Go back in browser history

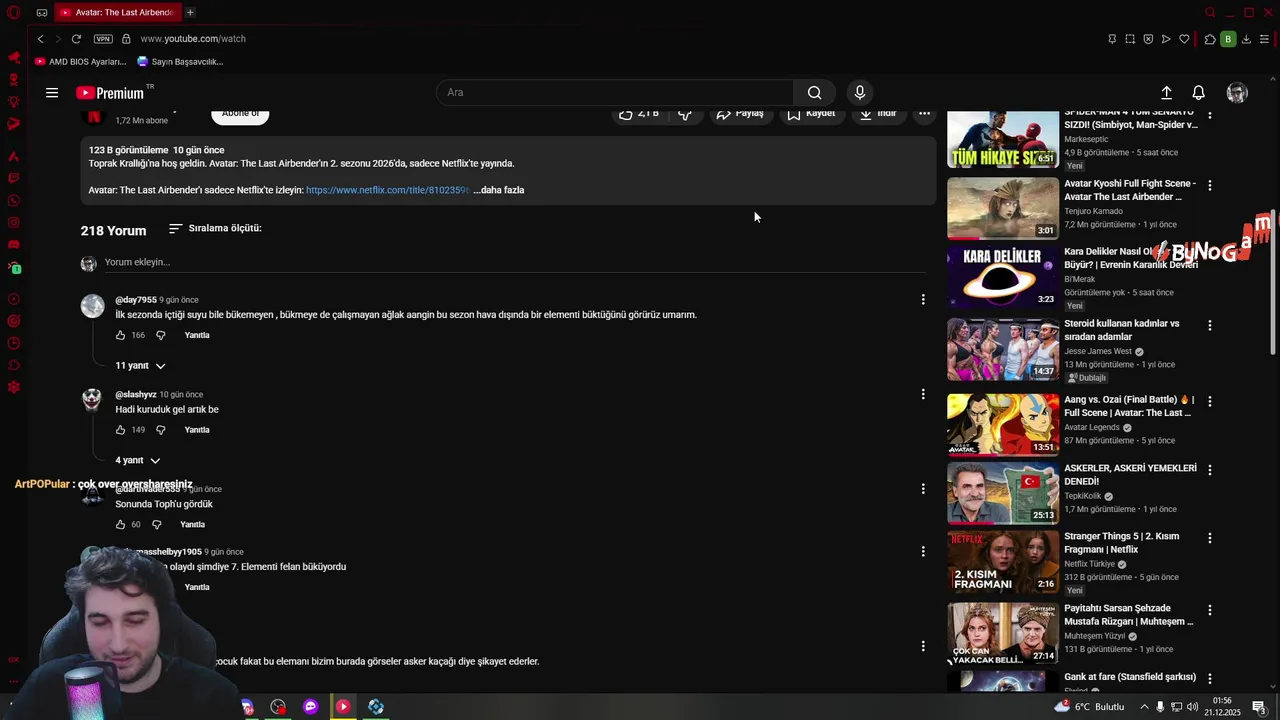tap(40, 39)
